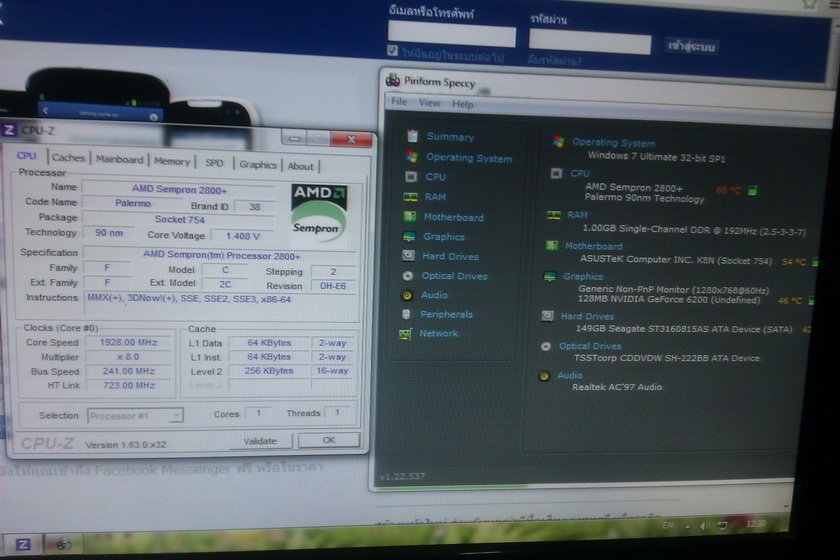
Task: Switch to the About tab in CPU-Z
Action: pyautogui.click(x=301, y=166)
